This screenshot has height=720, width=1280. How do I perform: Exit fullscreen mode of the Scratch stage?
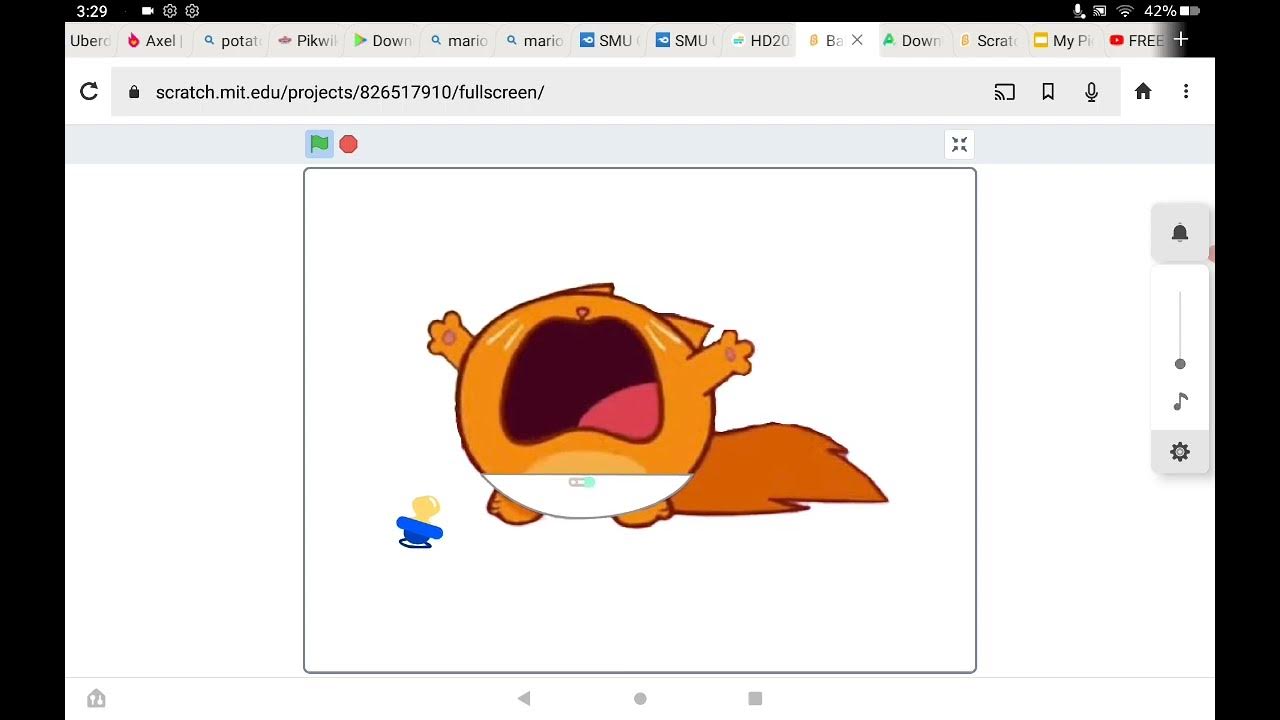(x=959, y=144)
